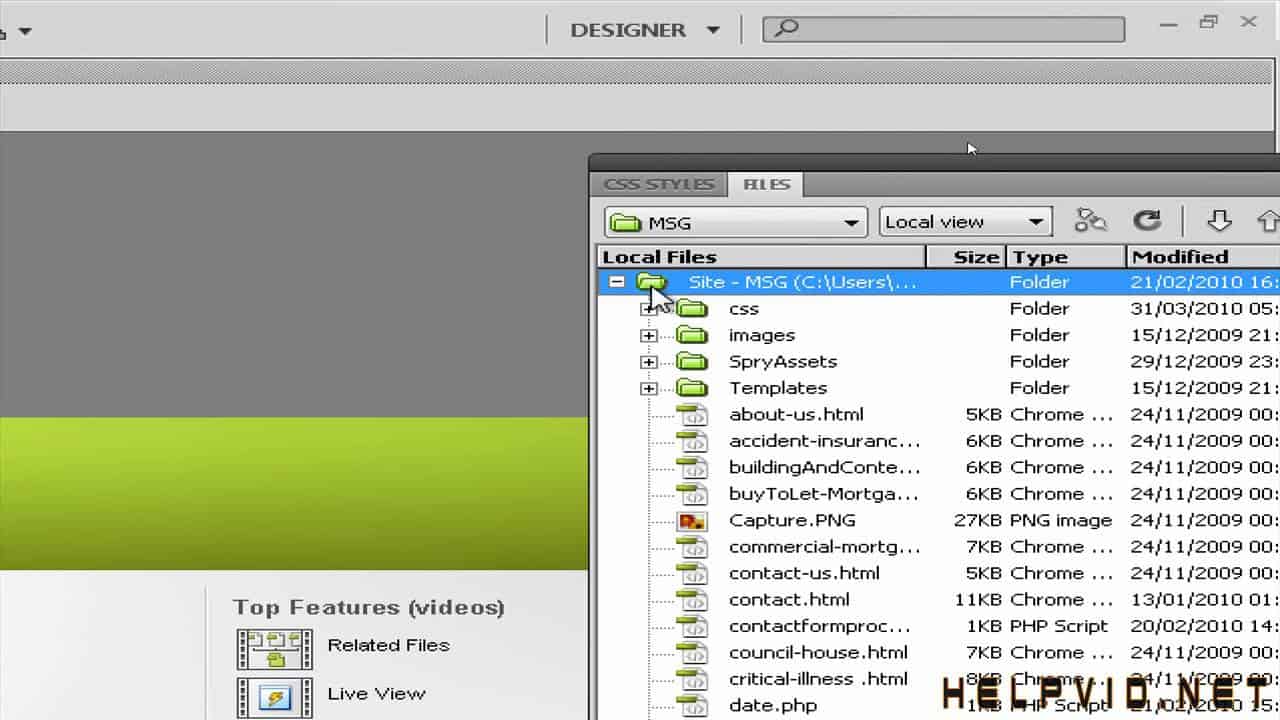Click the about-us.html file icon

click(x=691, y=415)
